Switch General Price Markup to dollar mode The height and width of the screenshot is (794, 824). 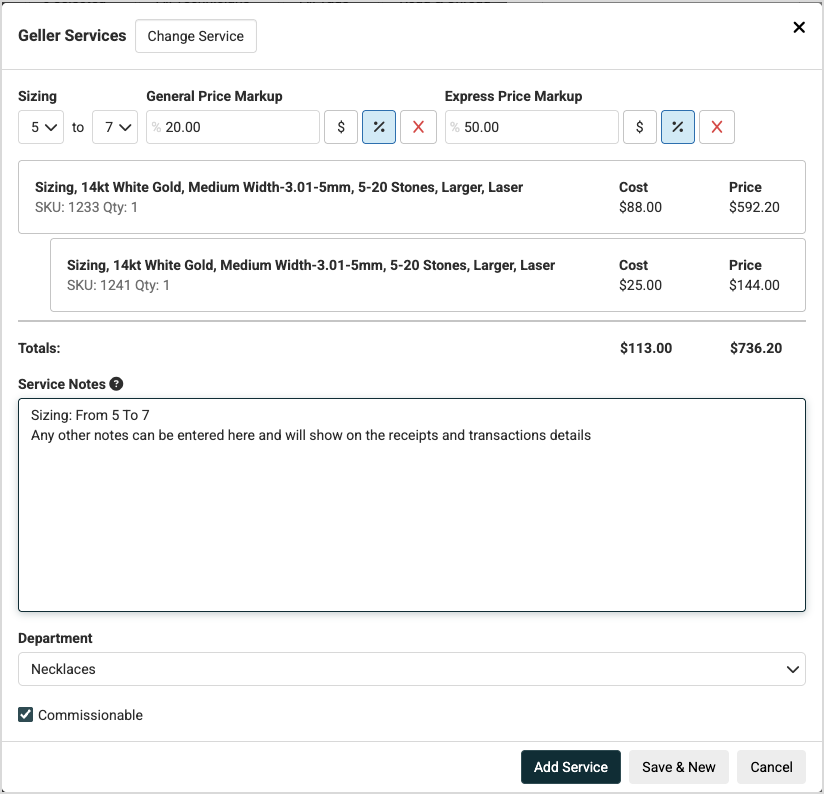pos(341,127)
